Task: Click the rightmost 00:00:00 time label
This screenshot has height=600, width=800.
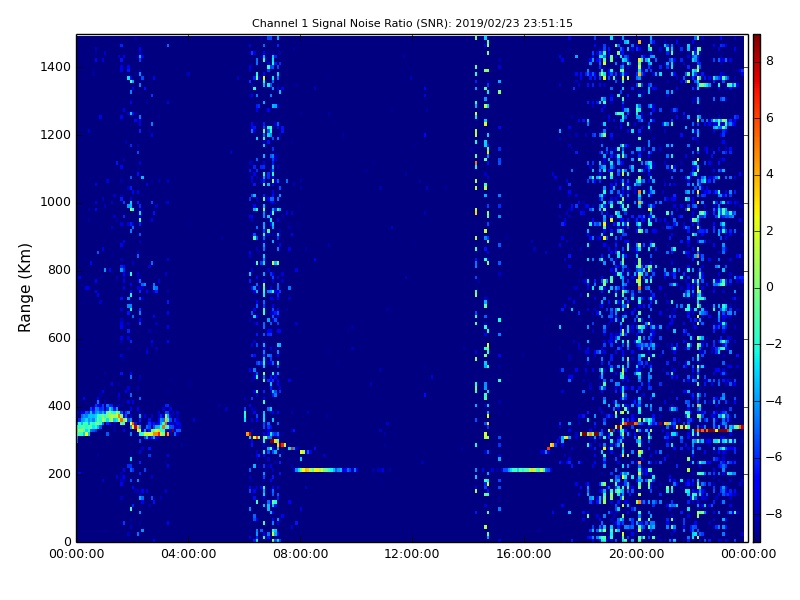Action: [x=748, y=554]
